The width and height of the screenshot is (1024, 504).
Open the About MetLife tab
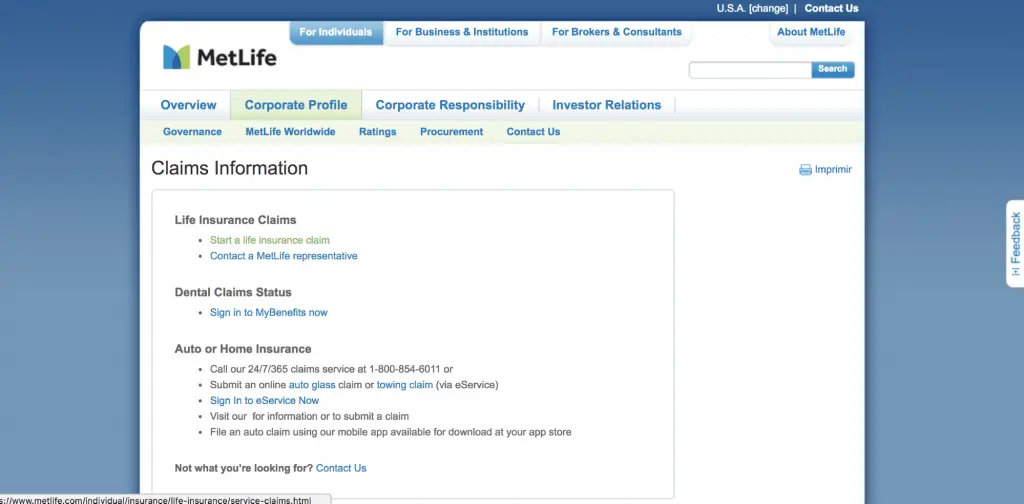click(811, 32)
